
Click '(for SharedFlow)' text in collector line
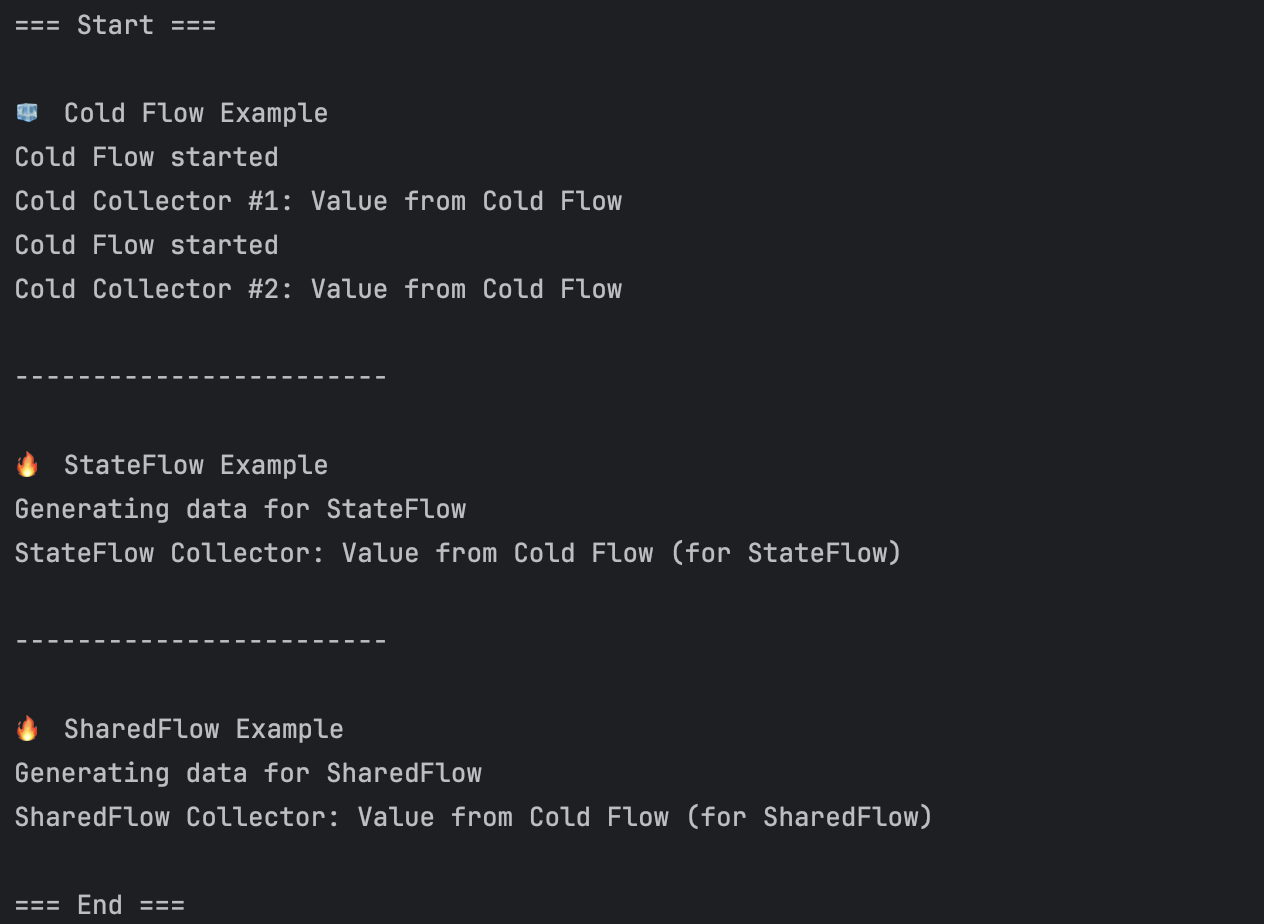(x=809, y=817)
